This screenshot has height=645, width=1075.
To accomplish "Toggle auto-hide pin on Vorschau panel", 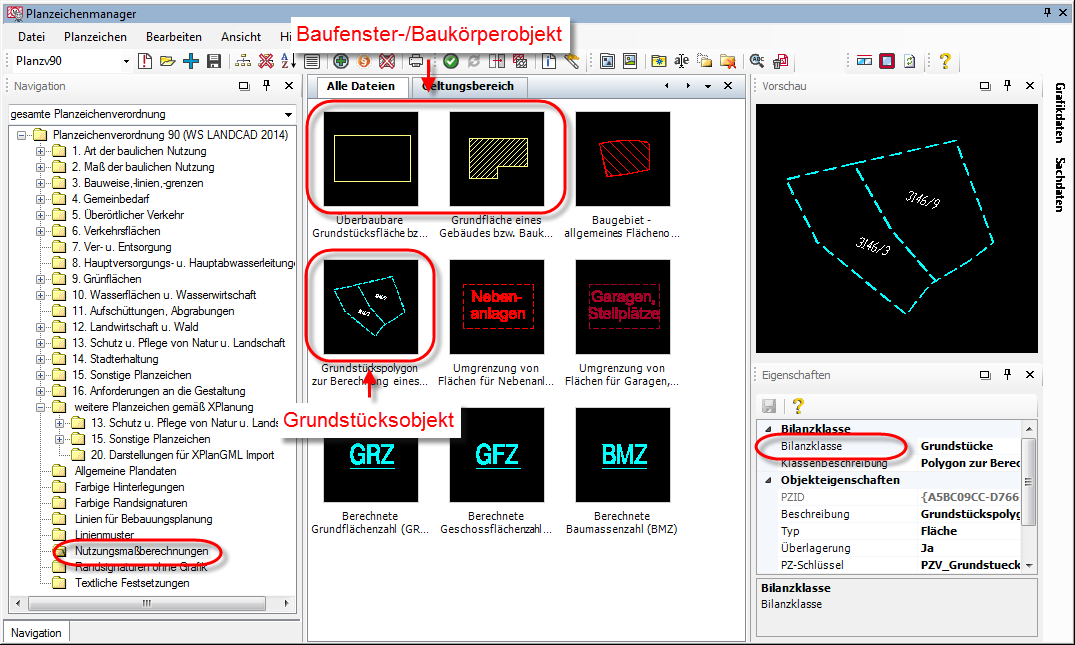I will (x=1005, y=87).
